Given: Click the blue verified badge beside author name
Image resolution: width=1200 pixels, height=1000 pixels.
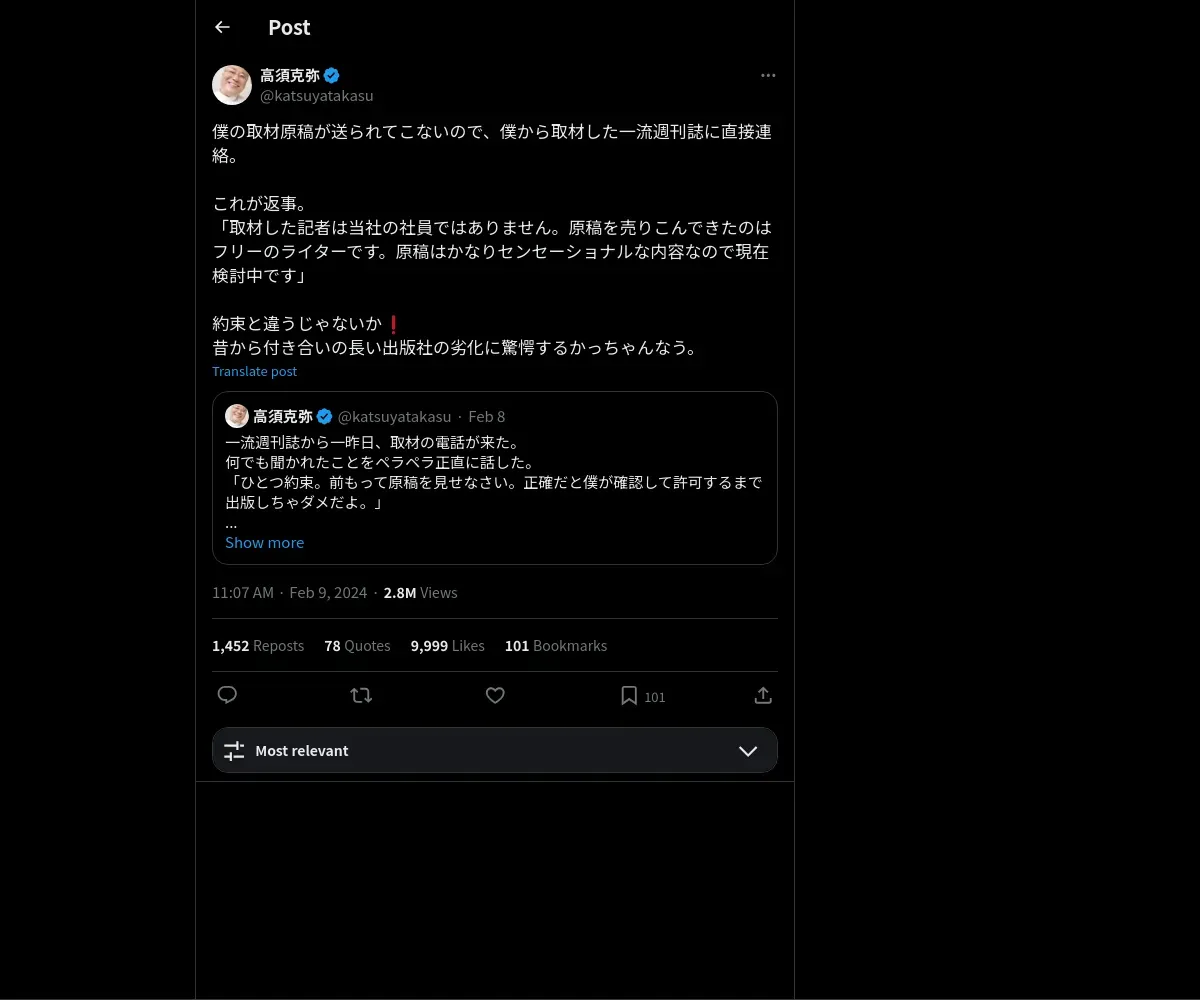Looking at the screenshot, I should tap(332, 75).
